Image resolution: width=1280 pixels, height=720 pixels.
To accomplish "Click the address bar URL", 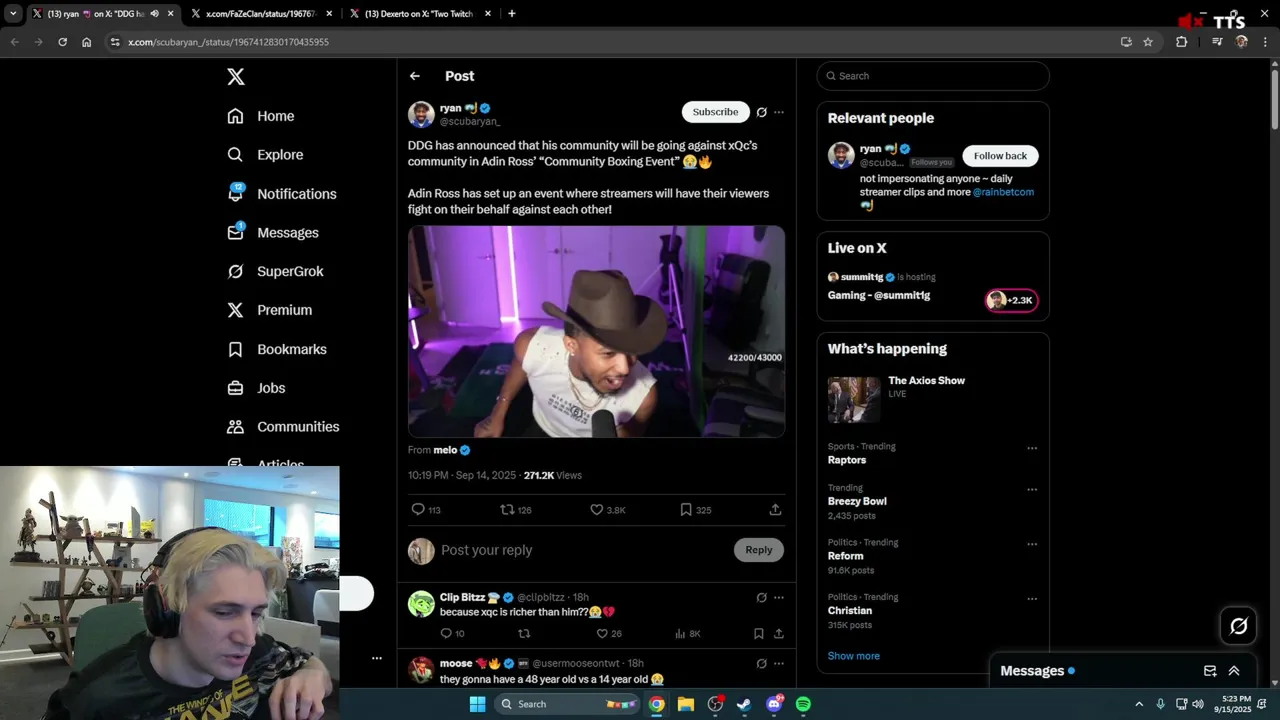I will click(x=228, y=42).
